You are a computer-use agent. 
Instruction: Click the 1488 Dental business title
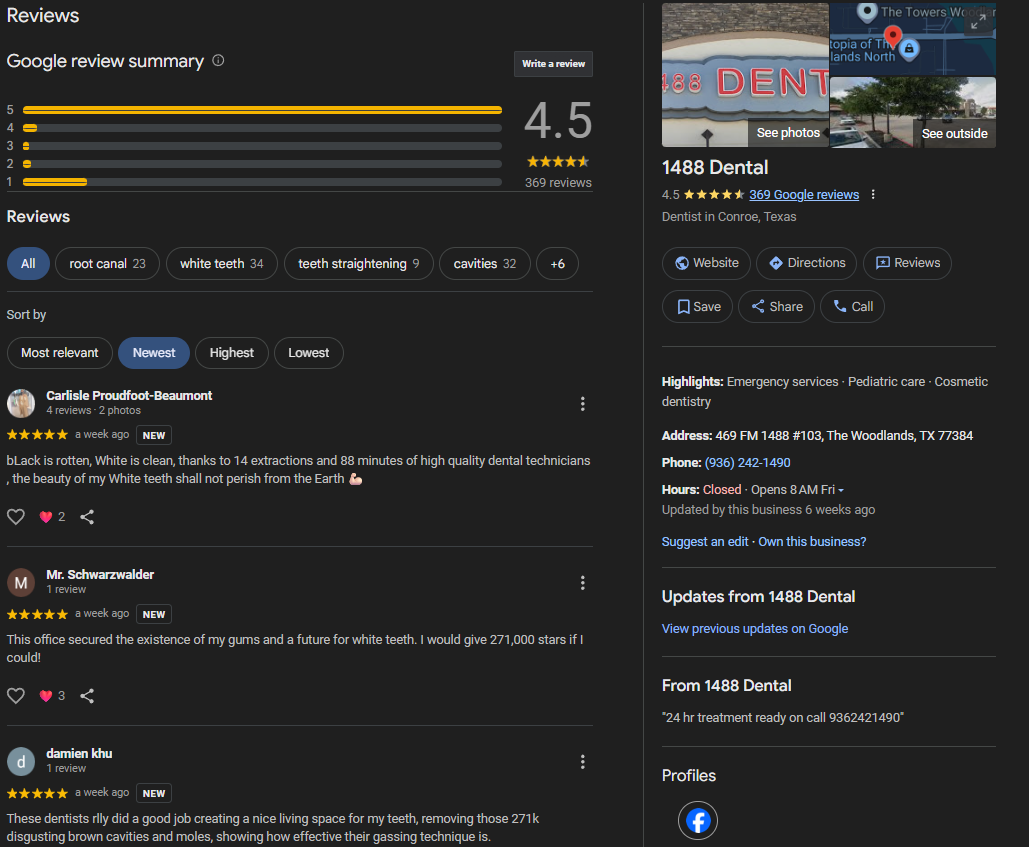[715, 167]
